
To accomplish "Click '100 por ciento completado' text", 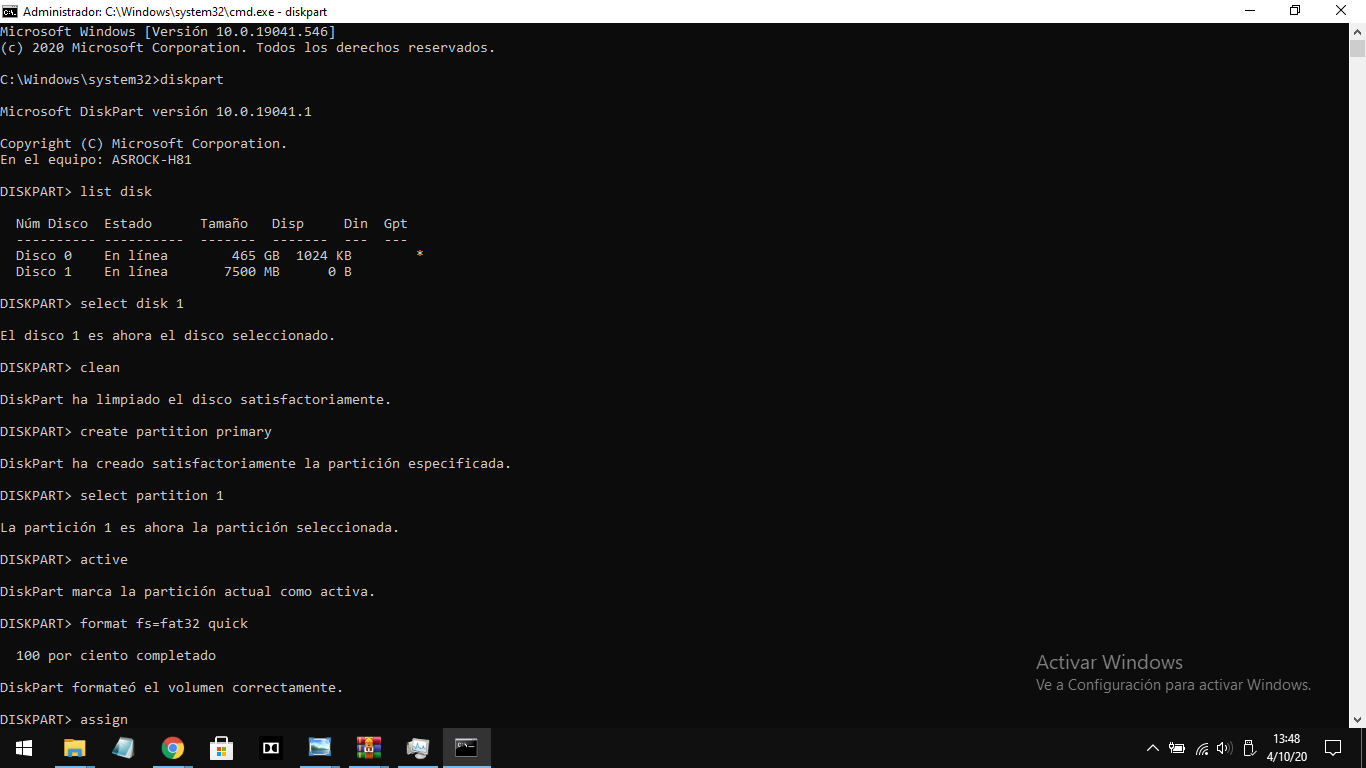I will (x=116, y=655).
